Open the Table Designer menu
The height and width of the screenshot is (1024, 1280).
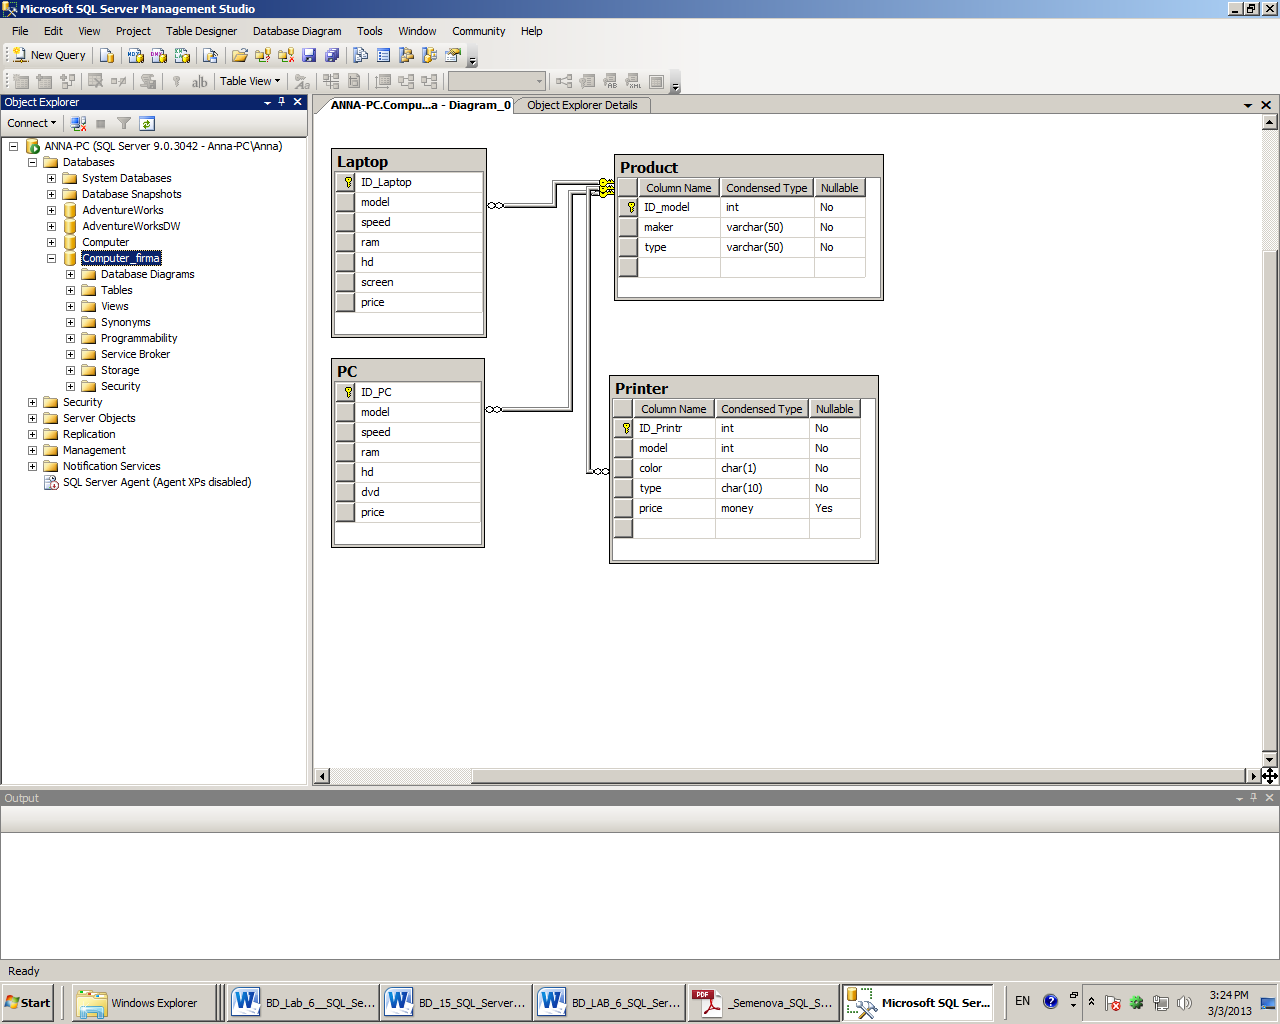201,31
